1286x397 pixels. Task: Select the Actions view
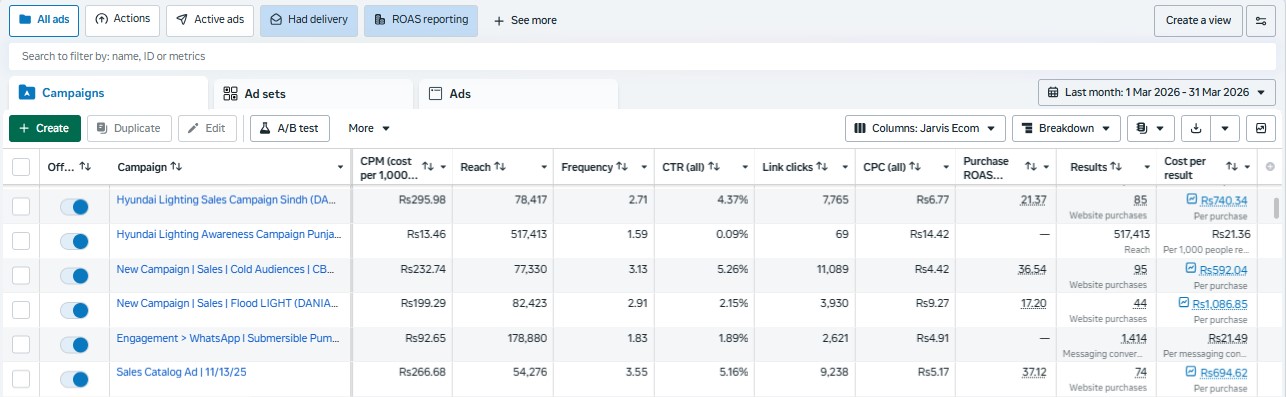pyautogui.click(x=122, y=20)
